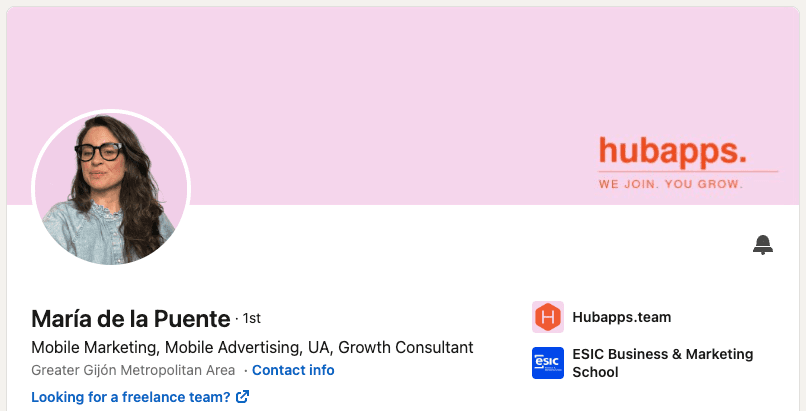Click the notification bell icon
Image resolution: width=806 pixels, height=411 pixels.
[763, 245]
